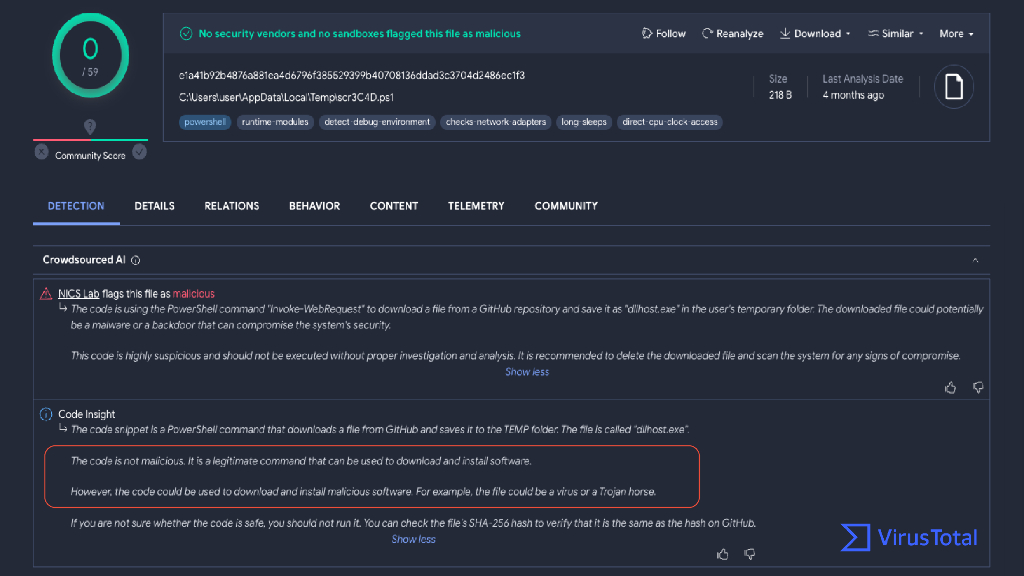Thumbs up the NICS Lab verdict
This screenshot has width=1024, height=576.
pyautogui.click(x=950, y=387)
